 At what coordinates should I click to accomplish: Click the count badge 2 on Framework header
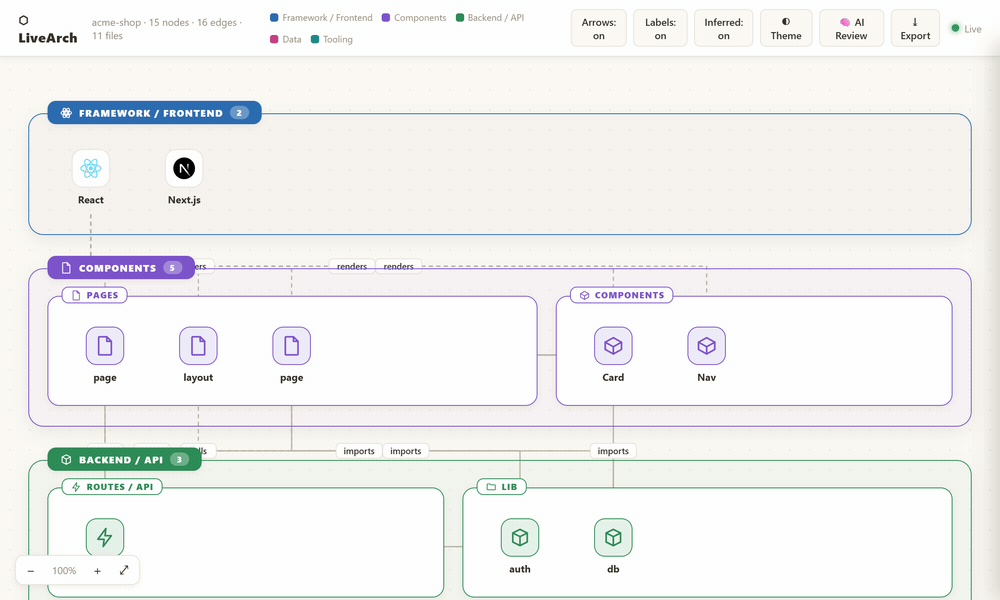pyautogui.click(x=239, y=113)
